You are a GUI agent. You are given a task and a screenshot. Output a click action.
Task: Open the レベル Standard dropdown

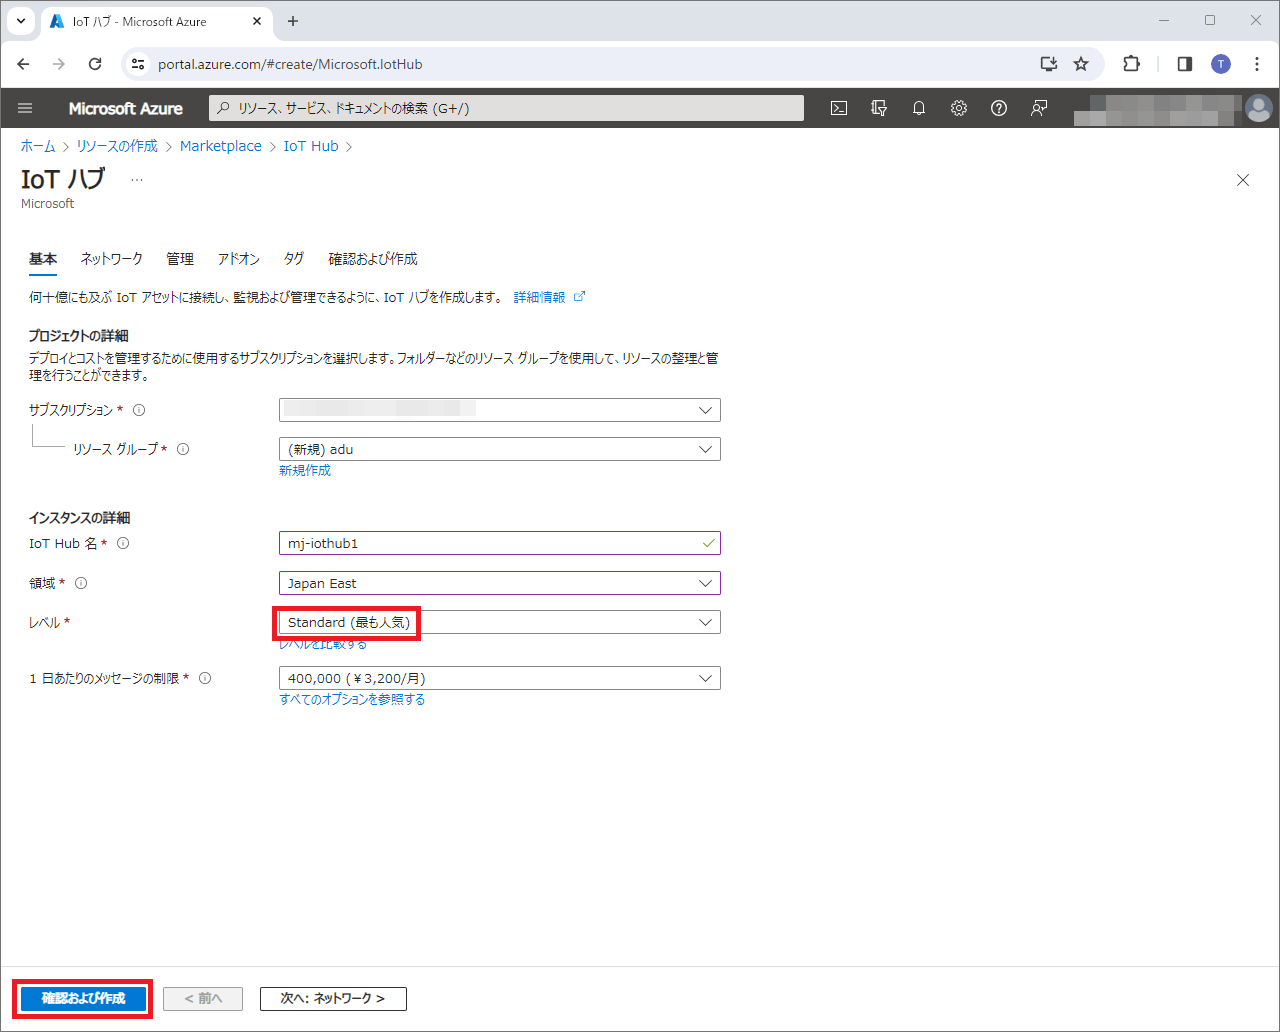pos(500,622)
